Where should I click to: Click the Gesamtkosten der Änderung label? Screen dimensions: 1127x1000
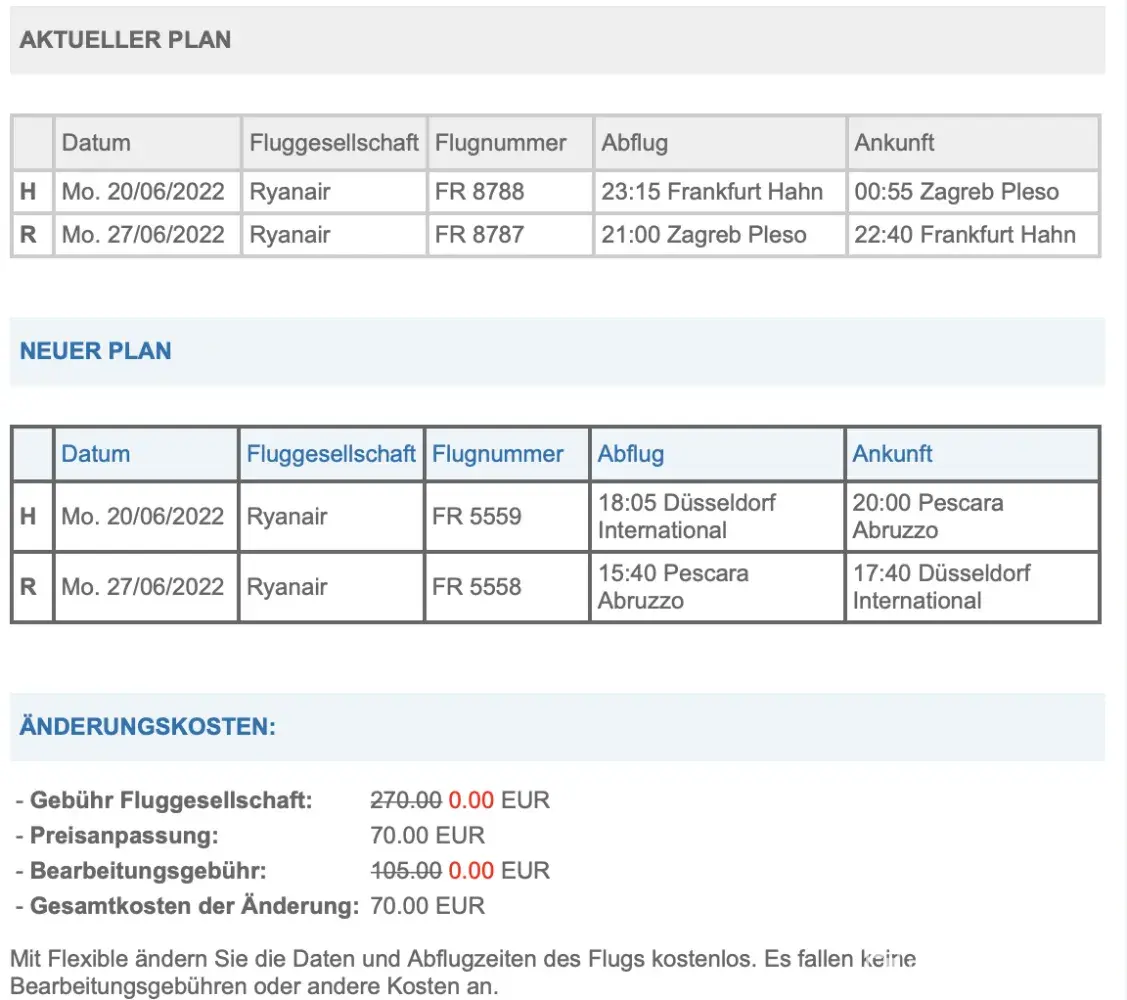click(194, 906)
